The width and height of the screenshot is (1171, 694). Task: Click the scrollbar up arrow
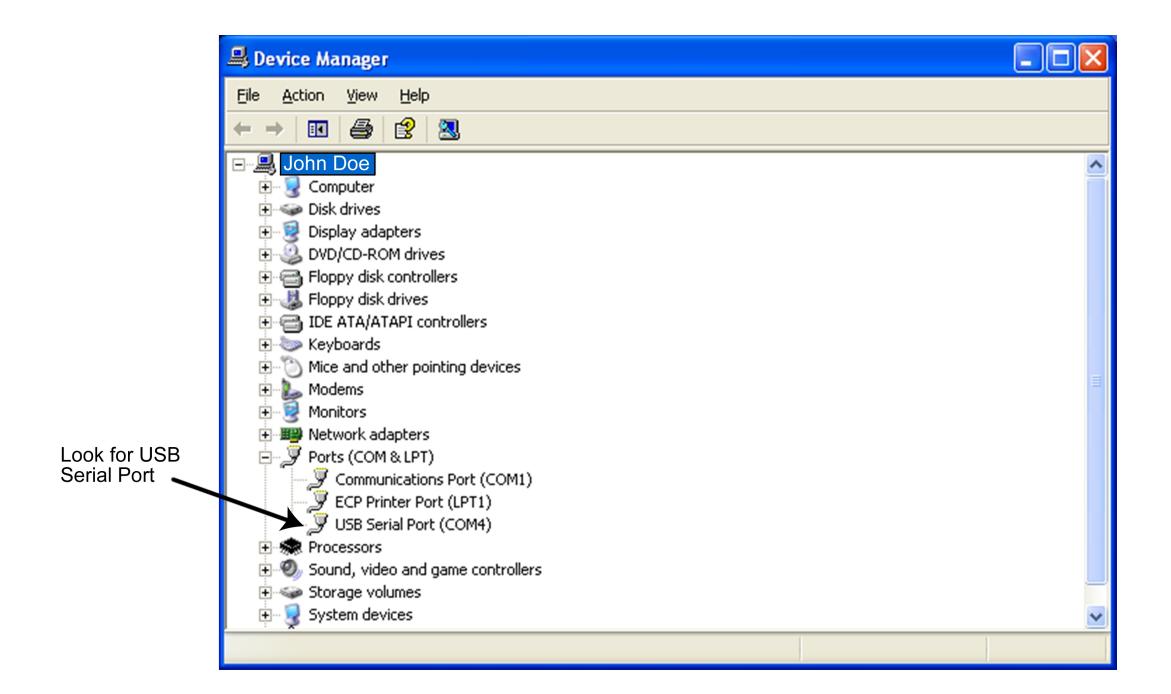pos(1096,164)
